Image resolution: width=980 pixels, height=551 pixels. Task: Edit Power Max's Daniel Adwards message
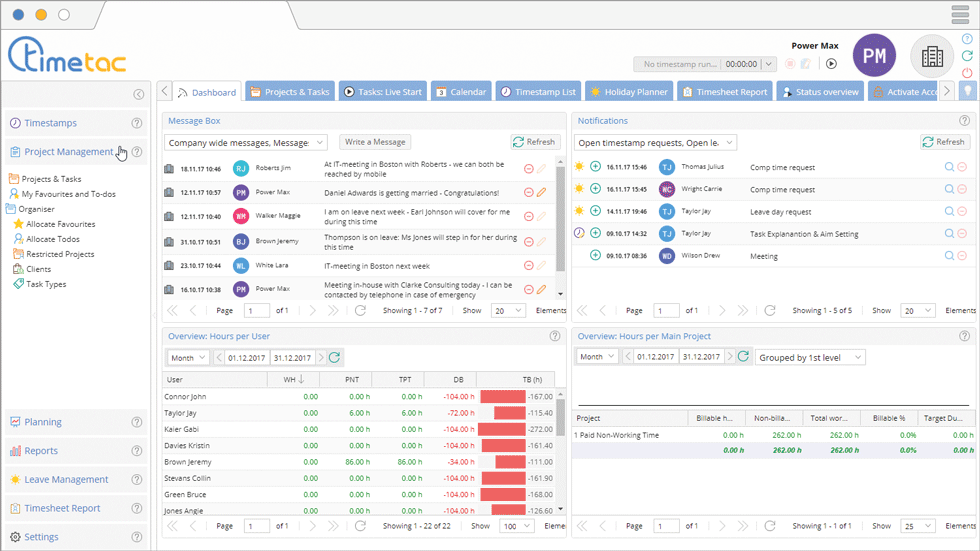click(x=542, y=193)
